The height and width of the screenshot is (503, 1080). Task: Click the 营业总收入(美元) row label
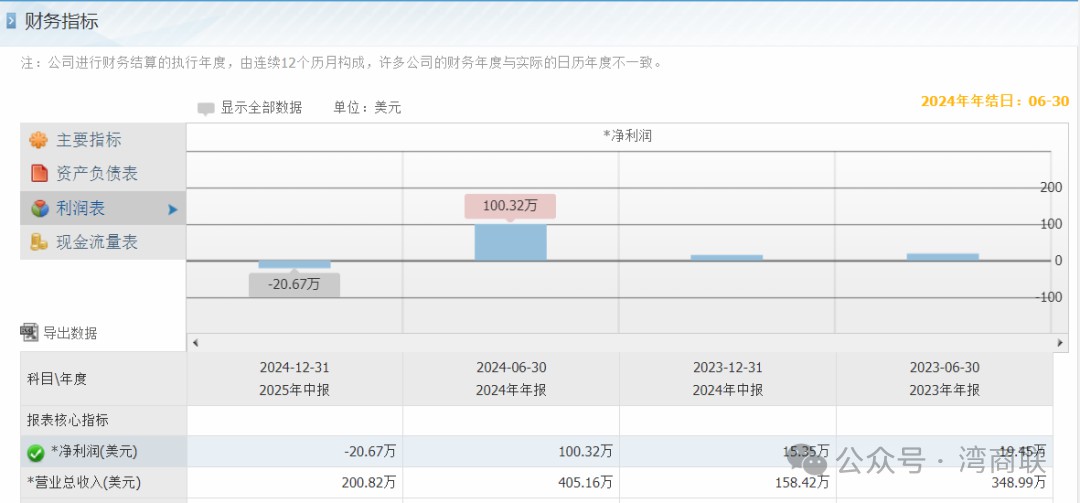click(84, 483)
